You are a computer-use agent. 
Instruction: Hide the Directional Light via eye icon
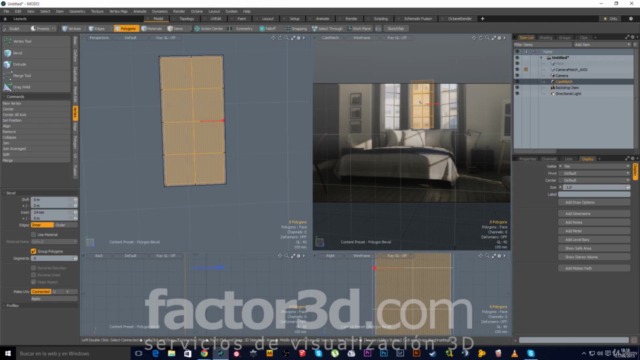tap(517, 93)
